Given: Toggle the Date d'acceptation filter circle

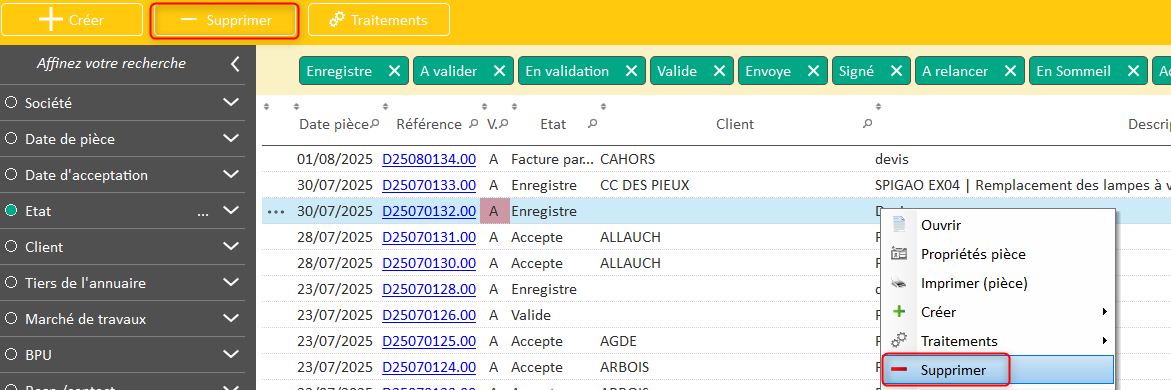Looking at the screenshot, I should pos(10,175).
